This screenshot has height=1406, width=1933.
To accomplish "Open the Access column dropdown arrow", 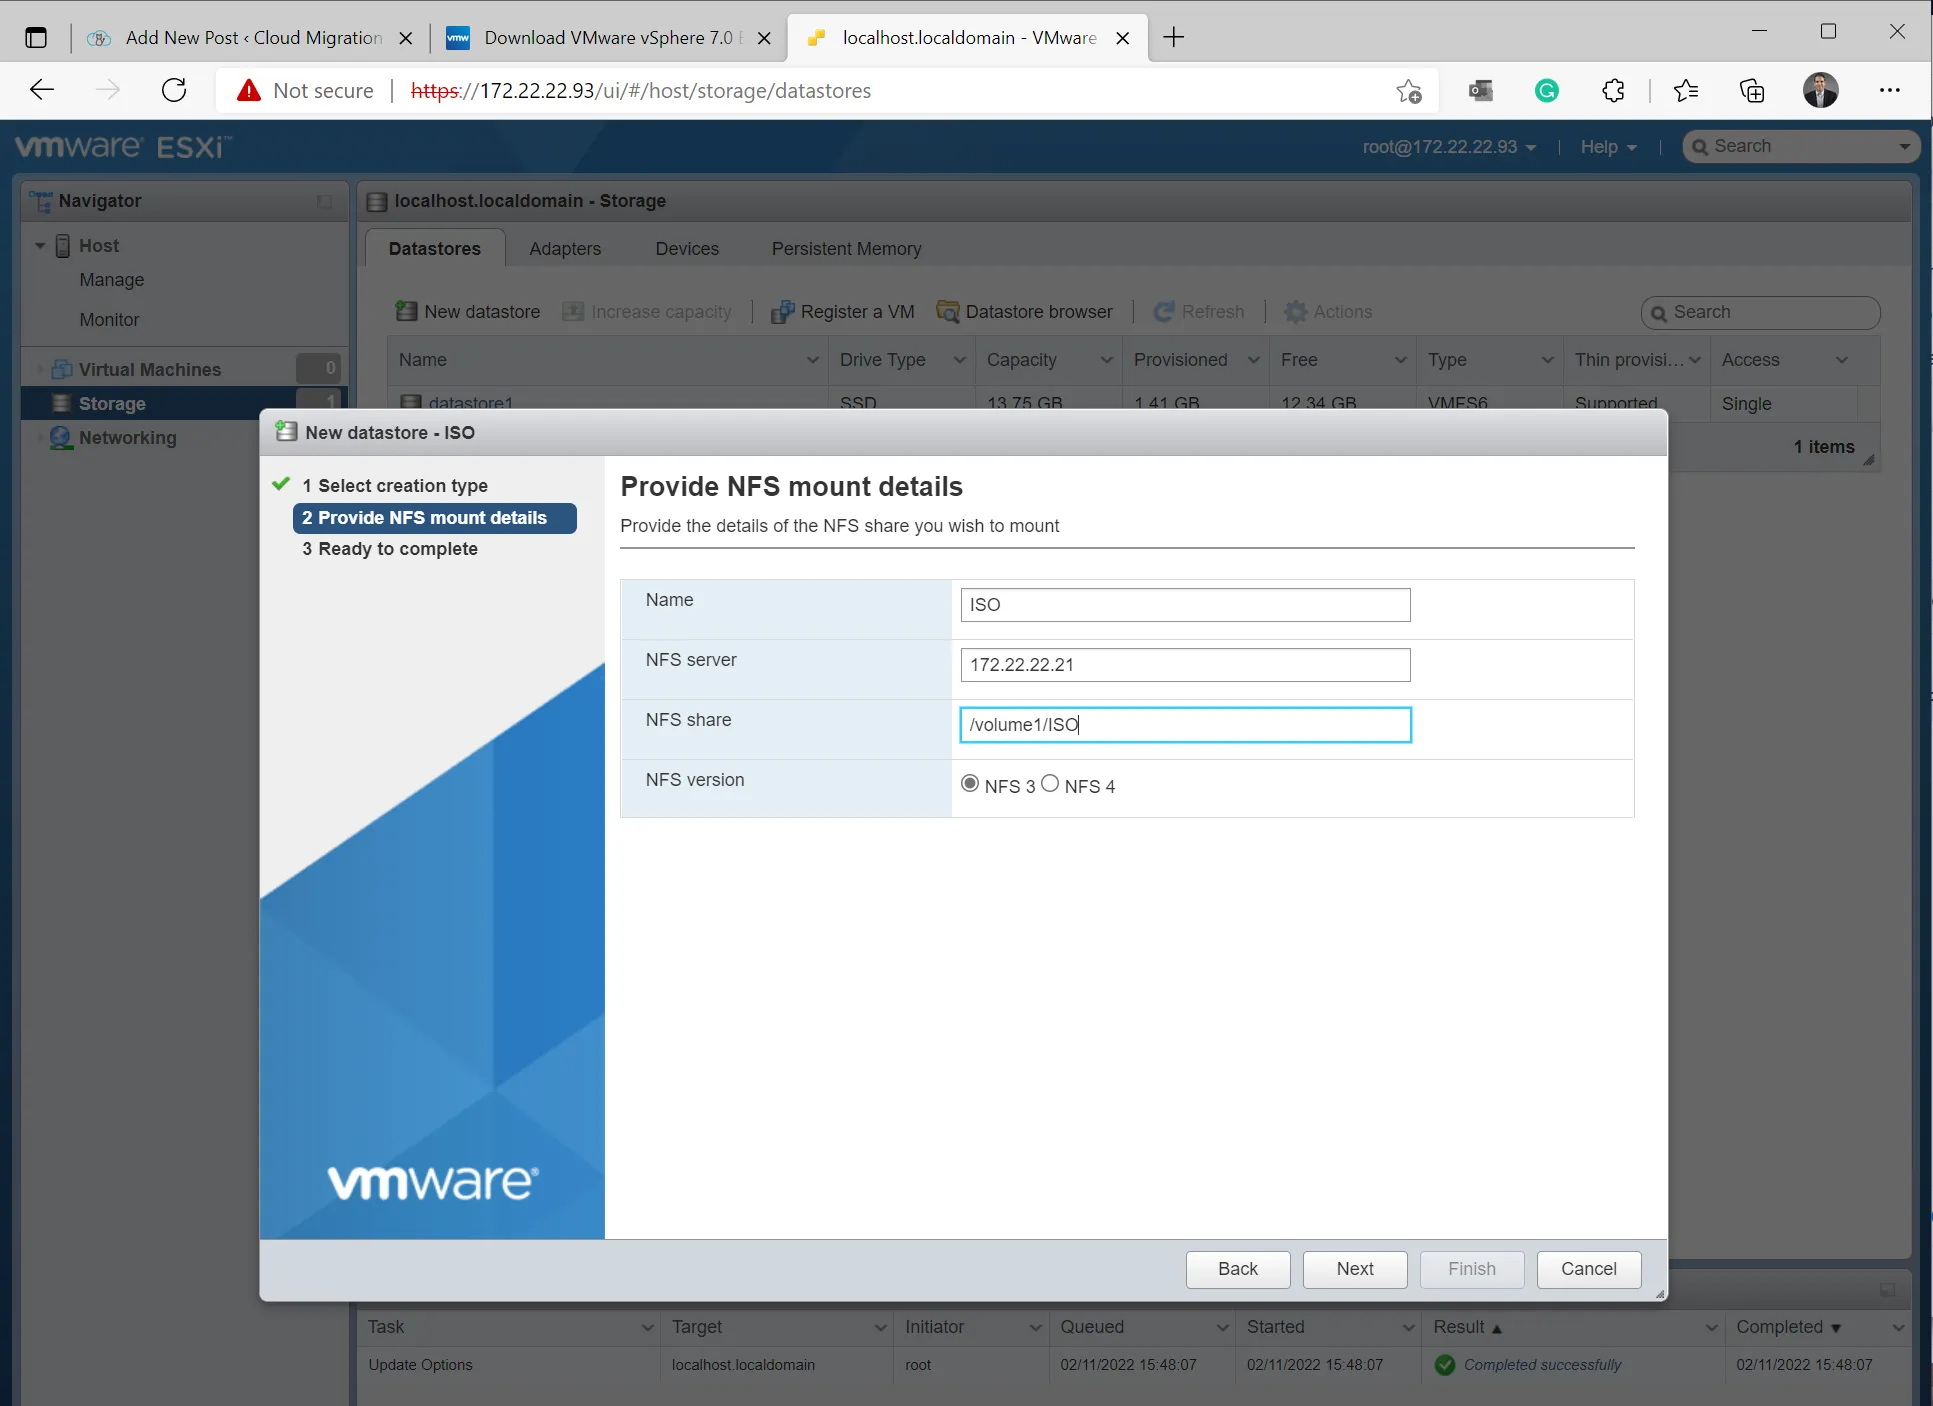I will (1842, 360).
